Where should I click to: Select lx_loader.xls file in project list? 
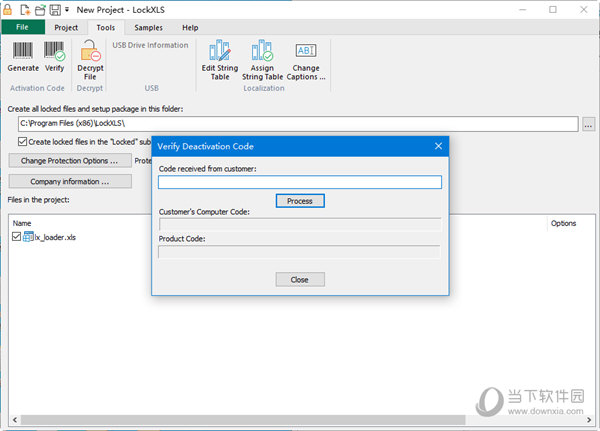(55, 237)
